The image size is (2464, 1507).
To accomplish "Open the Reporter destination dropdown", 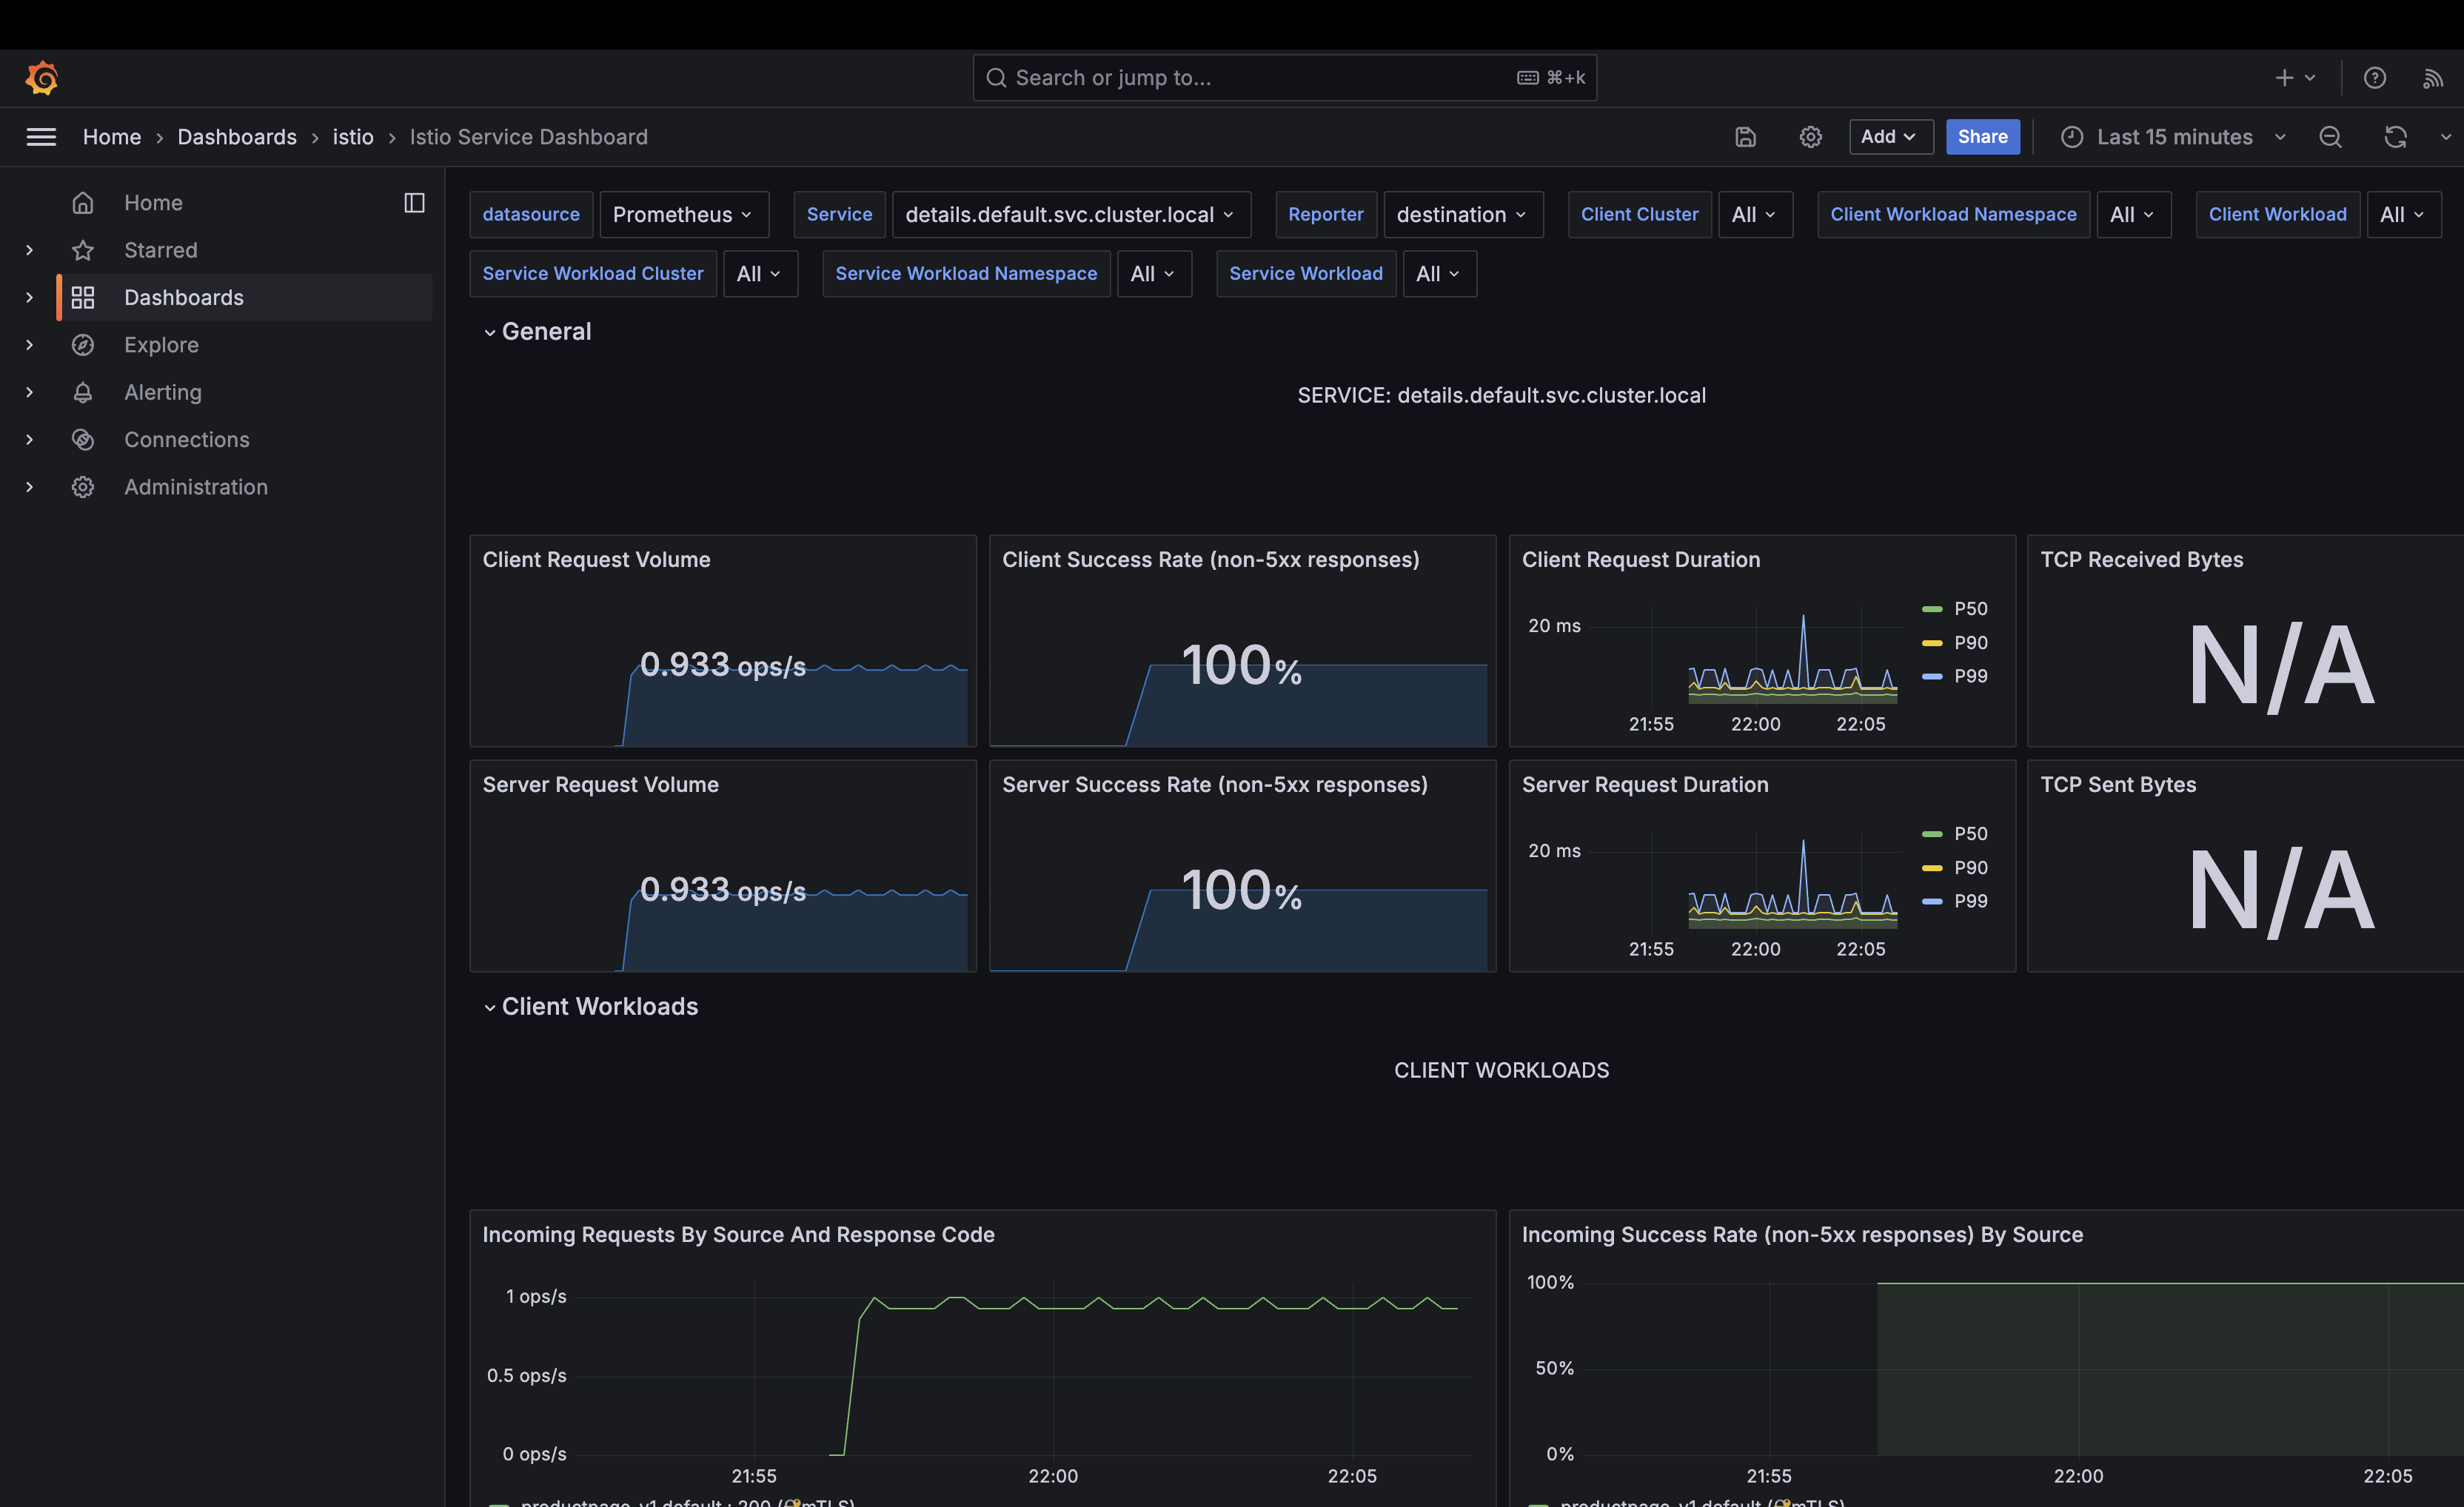I will coord(1463,215).
